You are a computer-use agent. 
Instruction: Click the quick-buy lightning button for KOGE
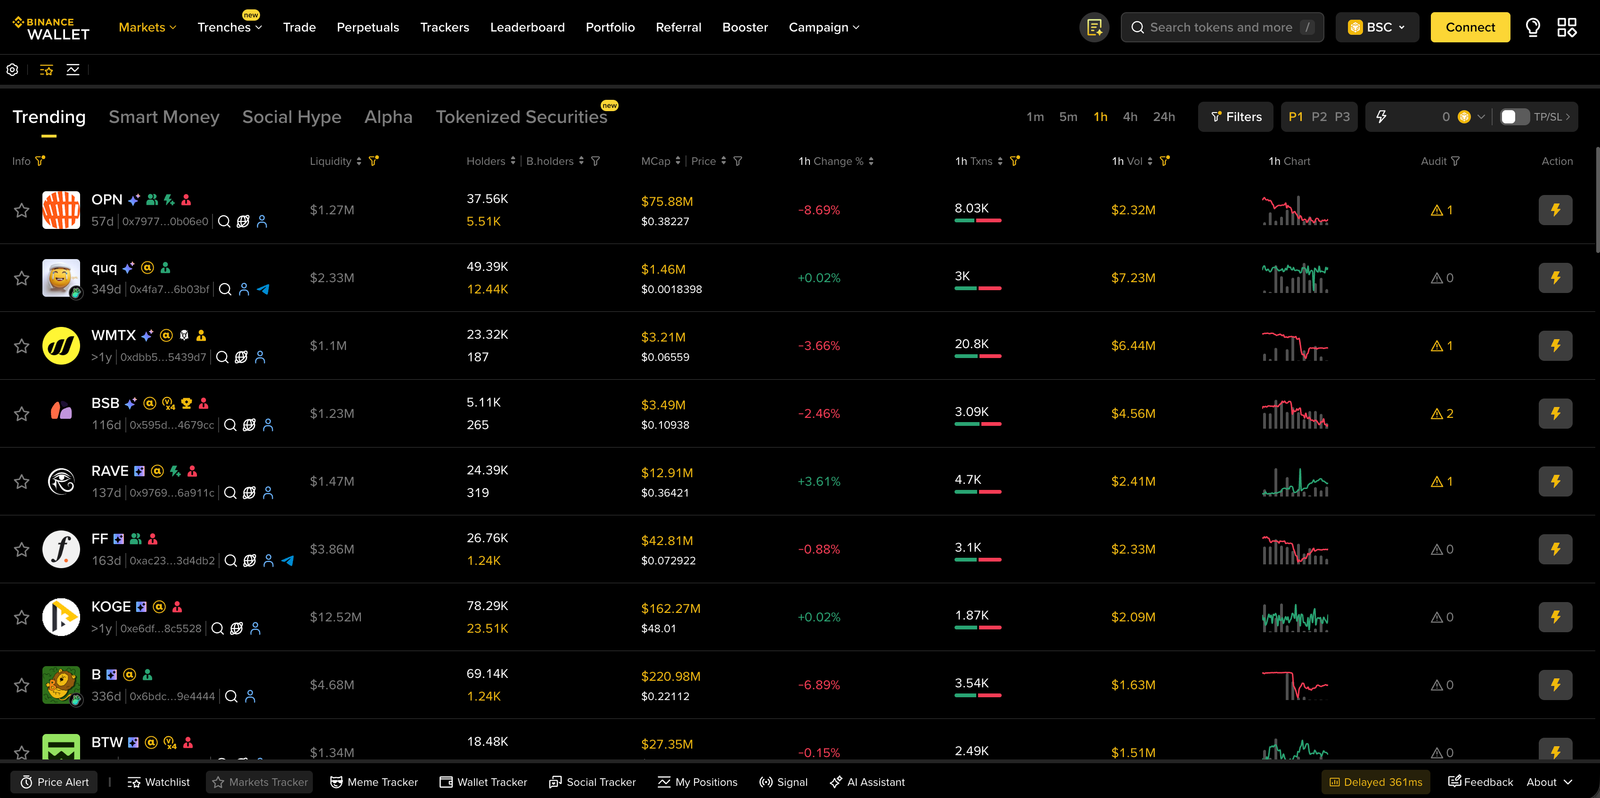[1555, 617]
